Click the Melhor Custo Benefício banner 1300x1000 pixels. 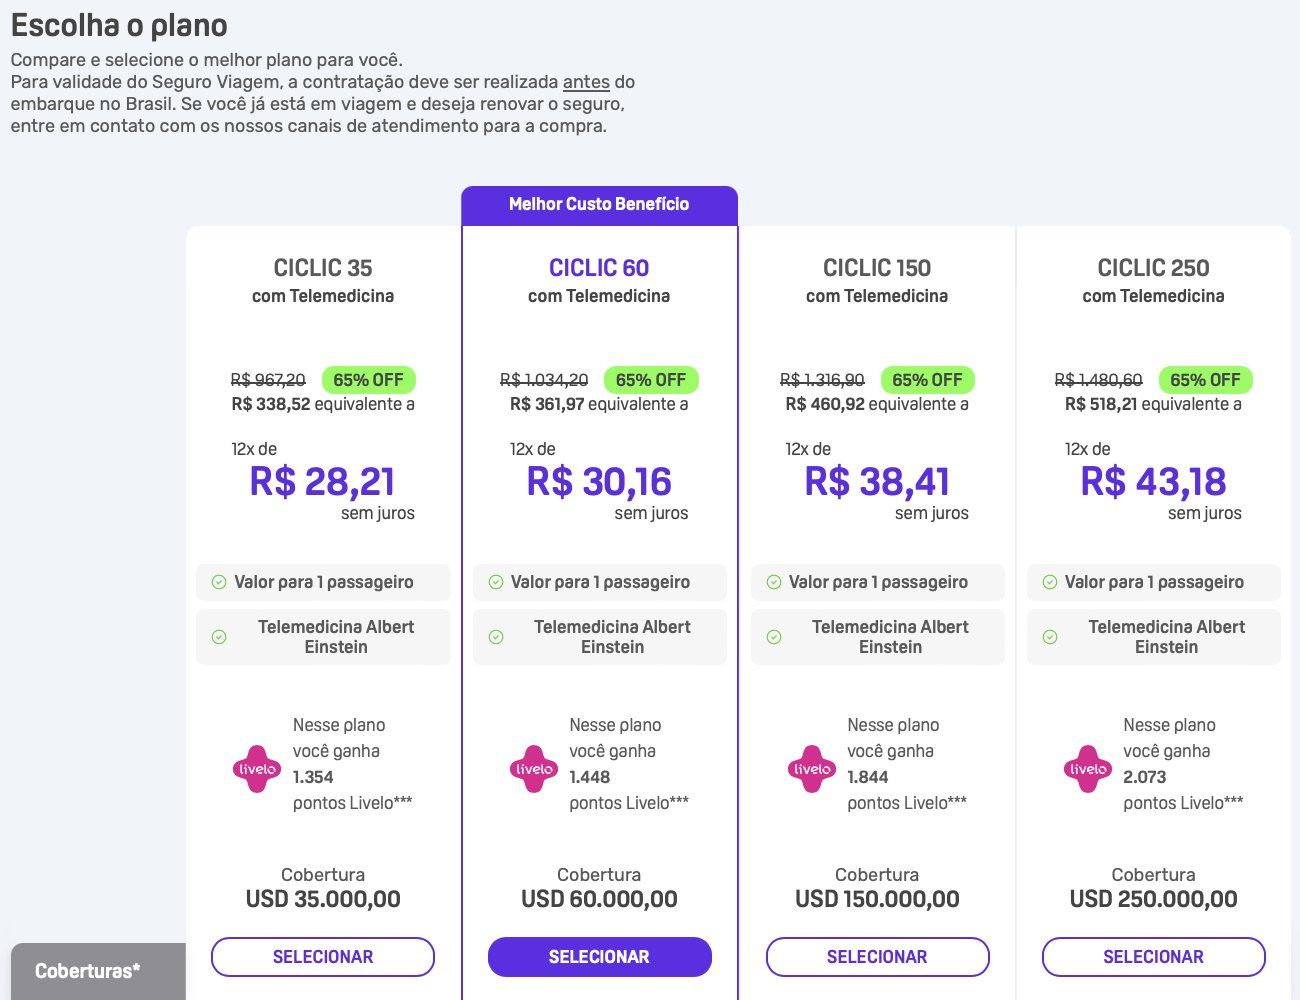(599, 205)
